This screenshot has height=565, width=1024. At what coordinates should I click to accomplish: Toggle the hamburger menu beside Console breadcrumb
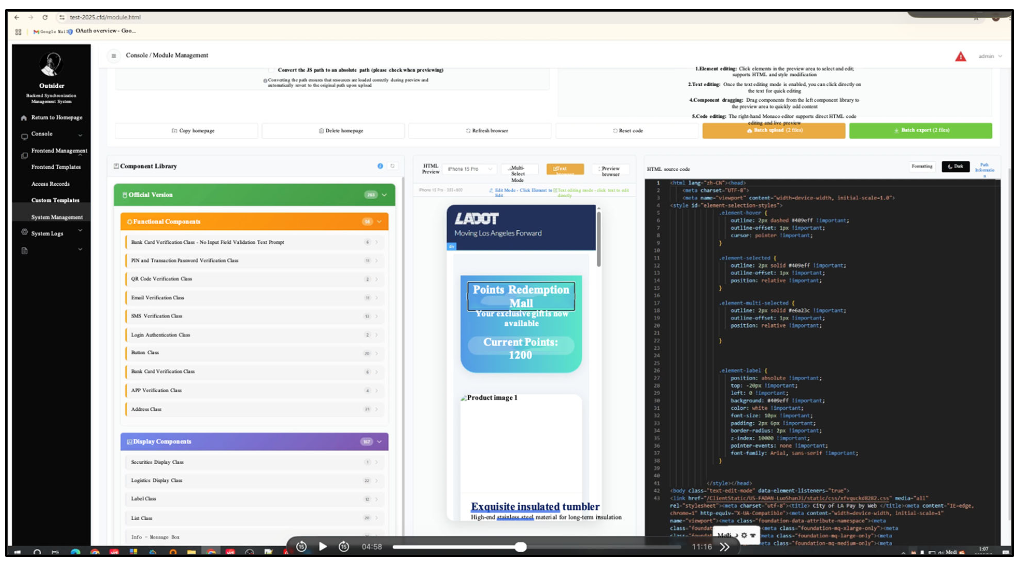pos(114,56)
